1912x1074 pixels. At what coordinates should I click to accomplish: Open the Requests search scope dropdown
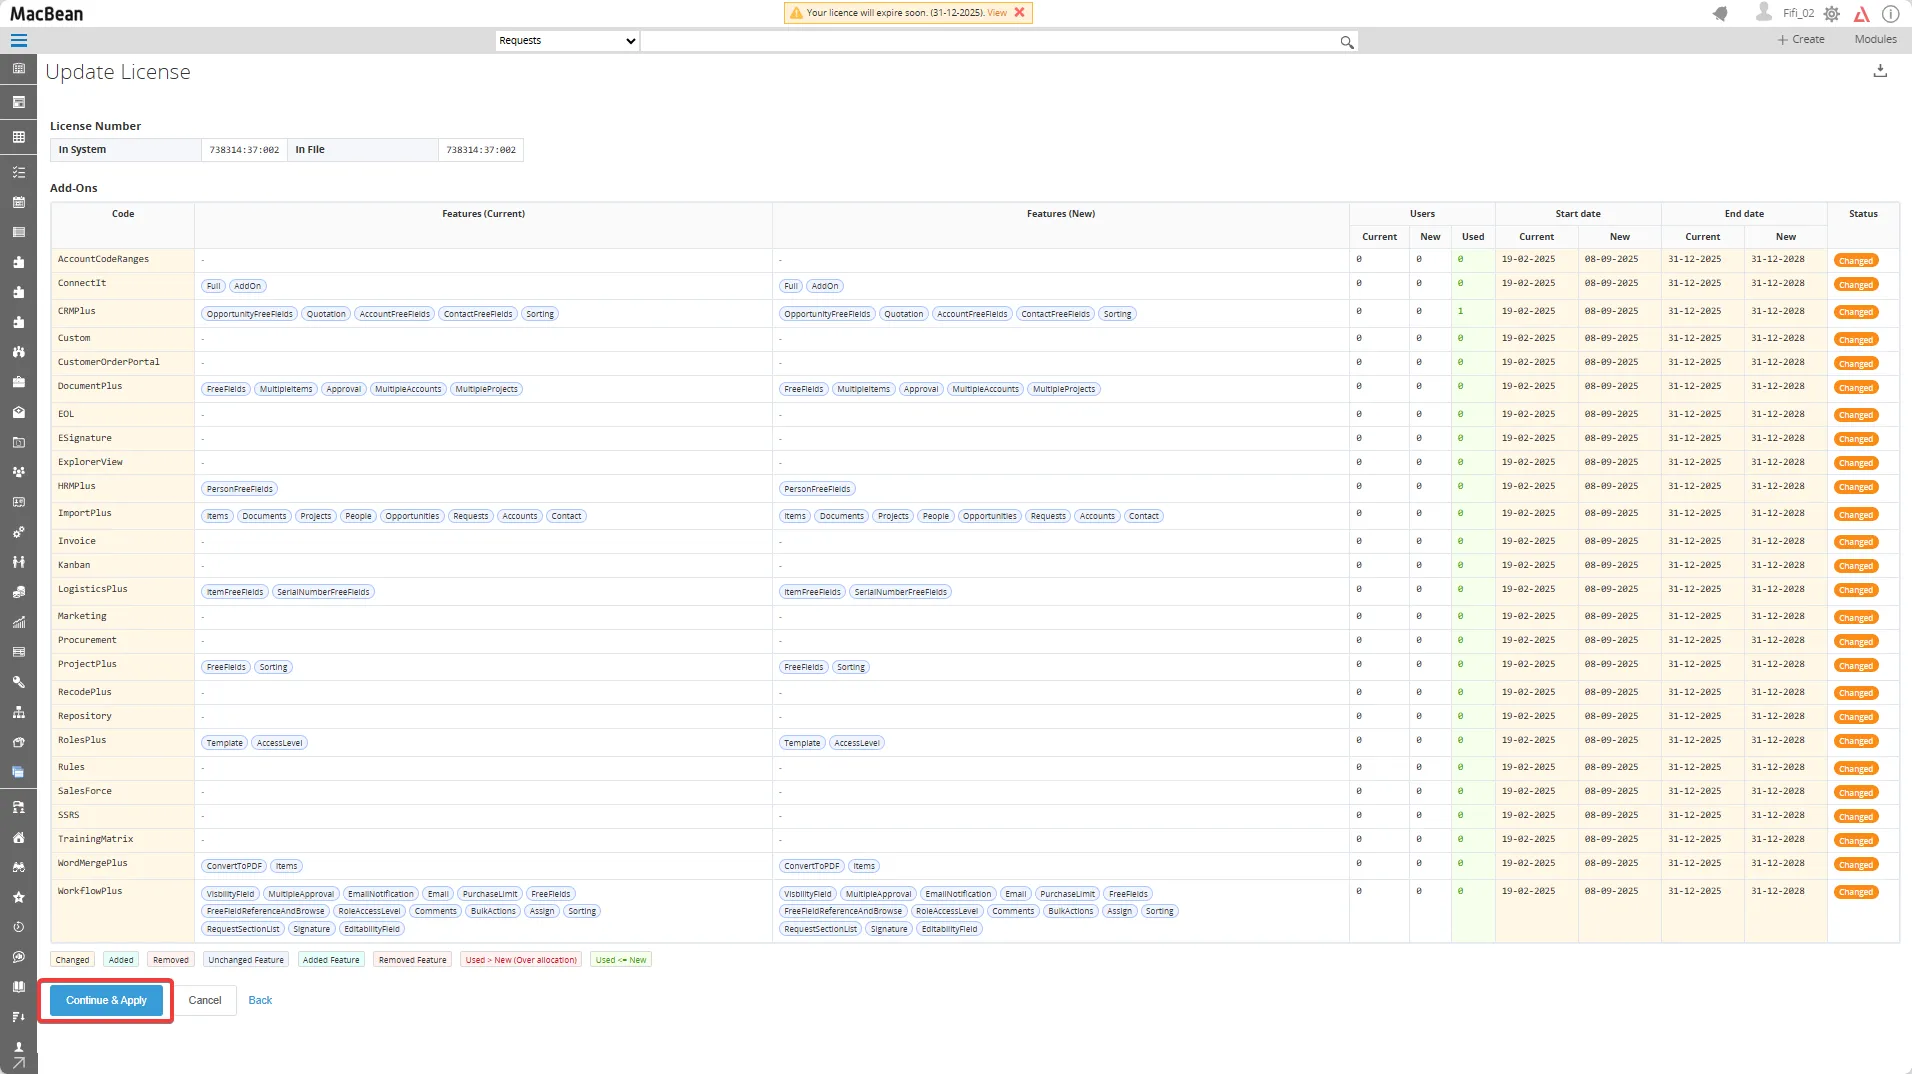click(x=567, y=41)
